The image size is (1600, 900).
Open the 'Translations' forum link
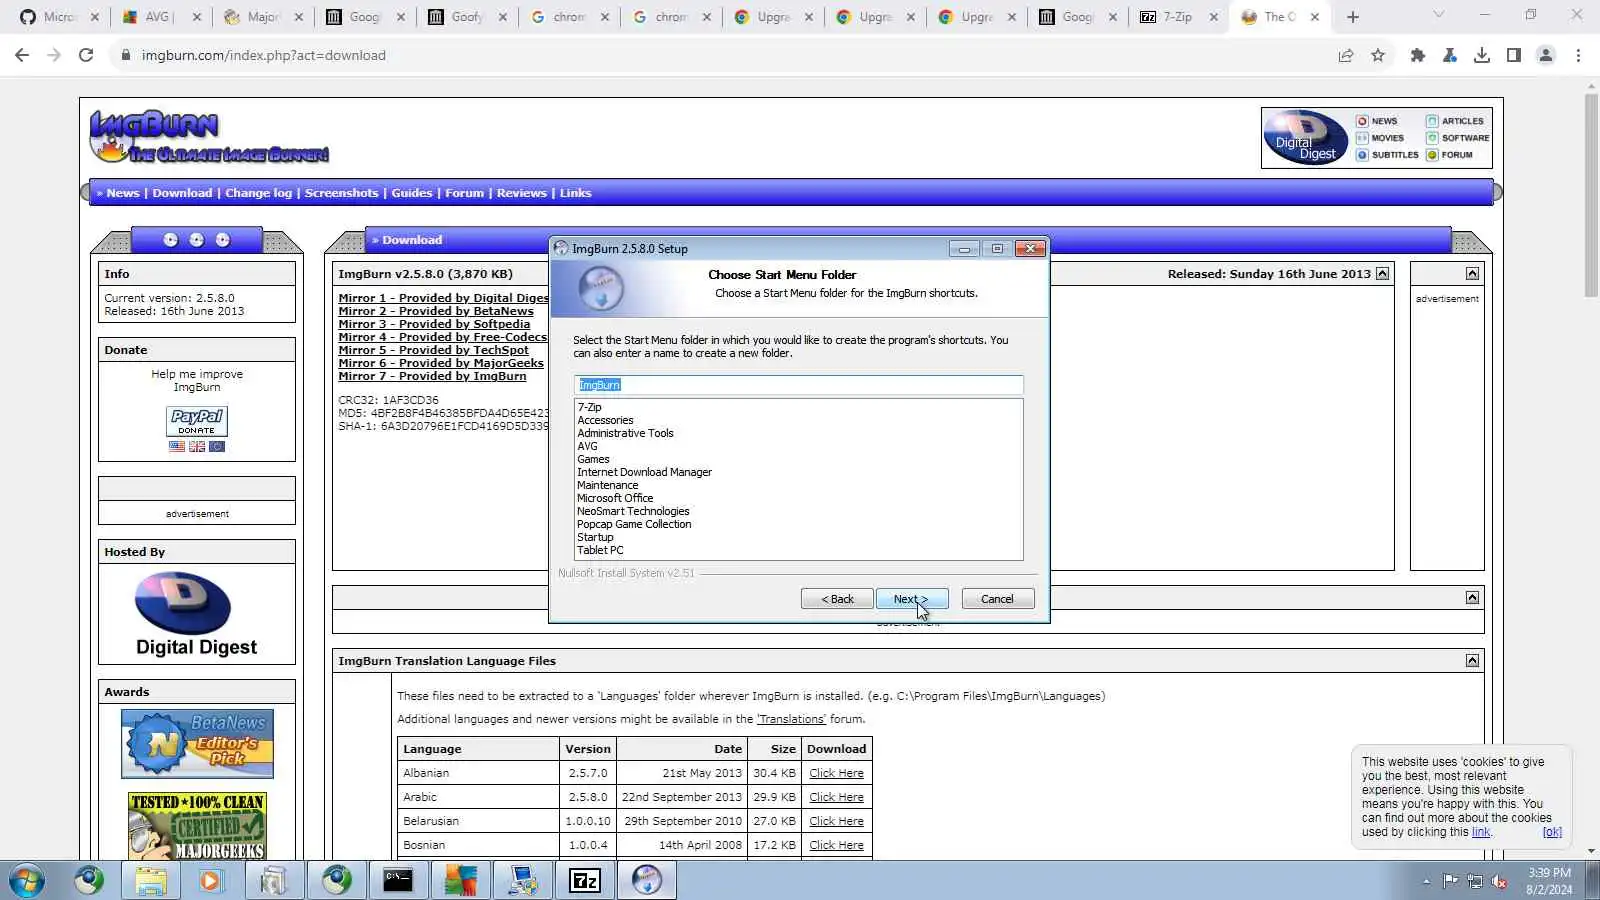click(x=791, y=719)
